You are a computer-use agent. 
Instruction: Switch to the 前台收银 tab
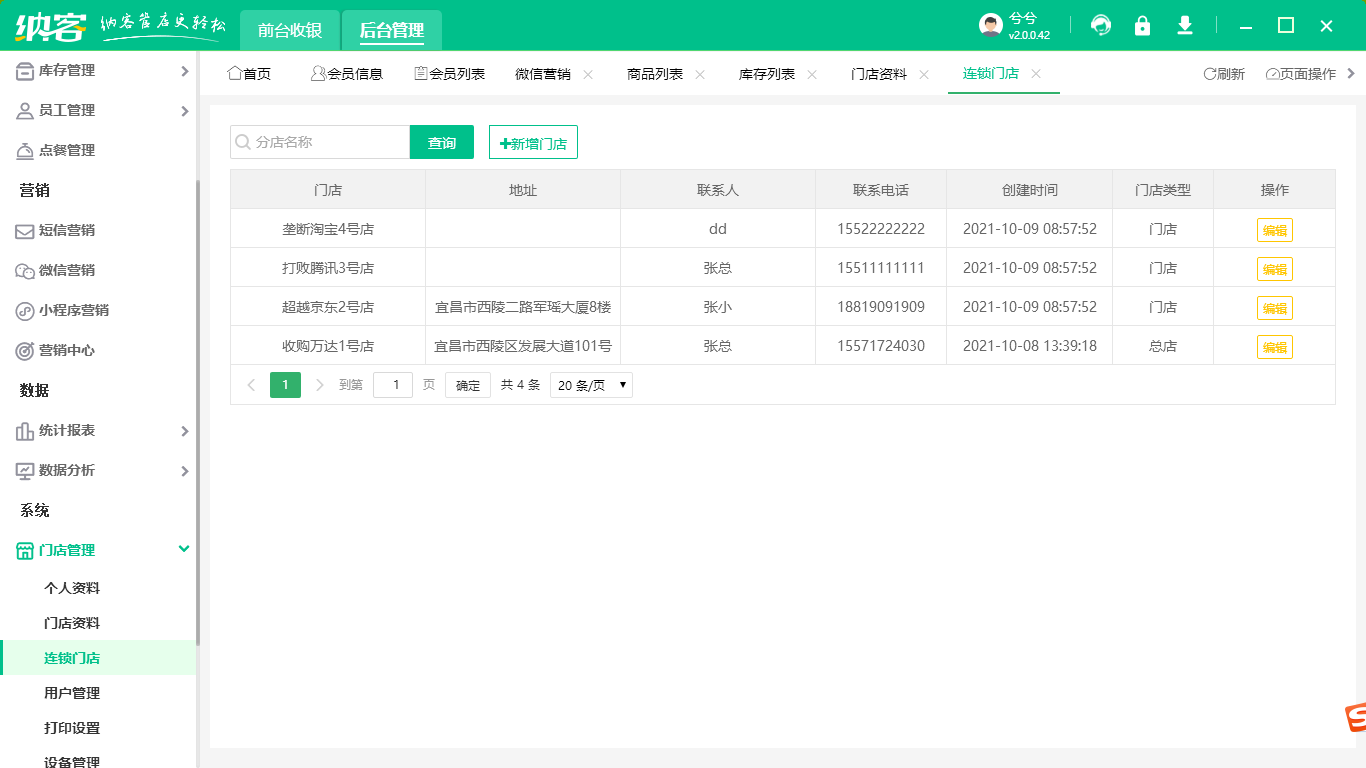tap(290, 31)
